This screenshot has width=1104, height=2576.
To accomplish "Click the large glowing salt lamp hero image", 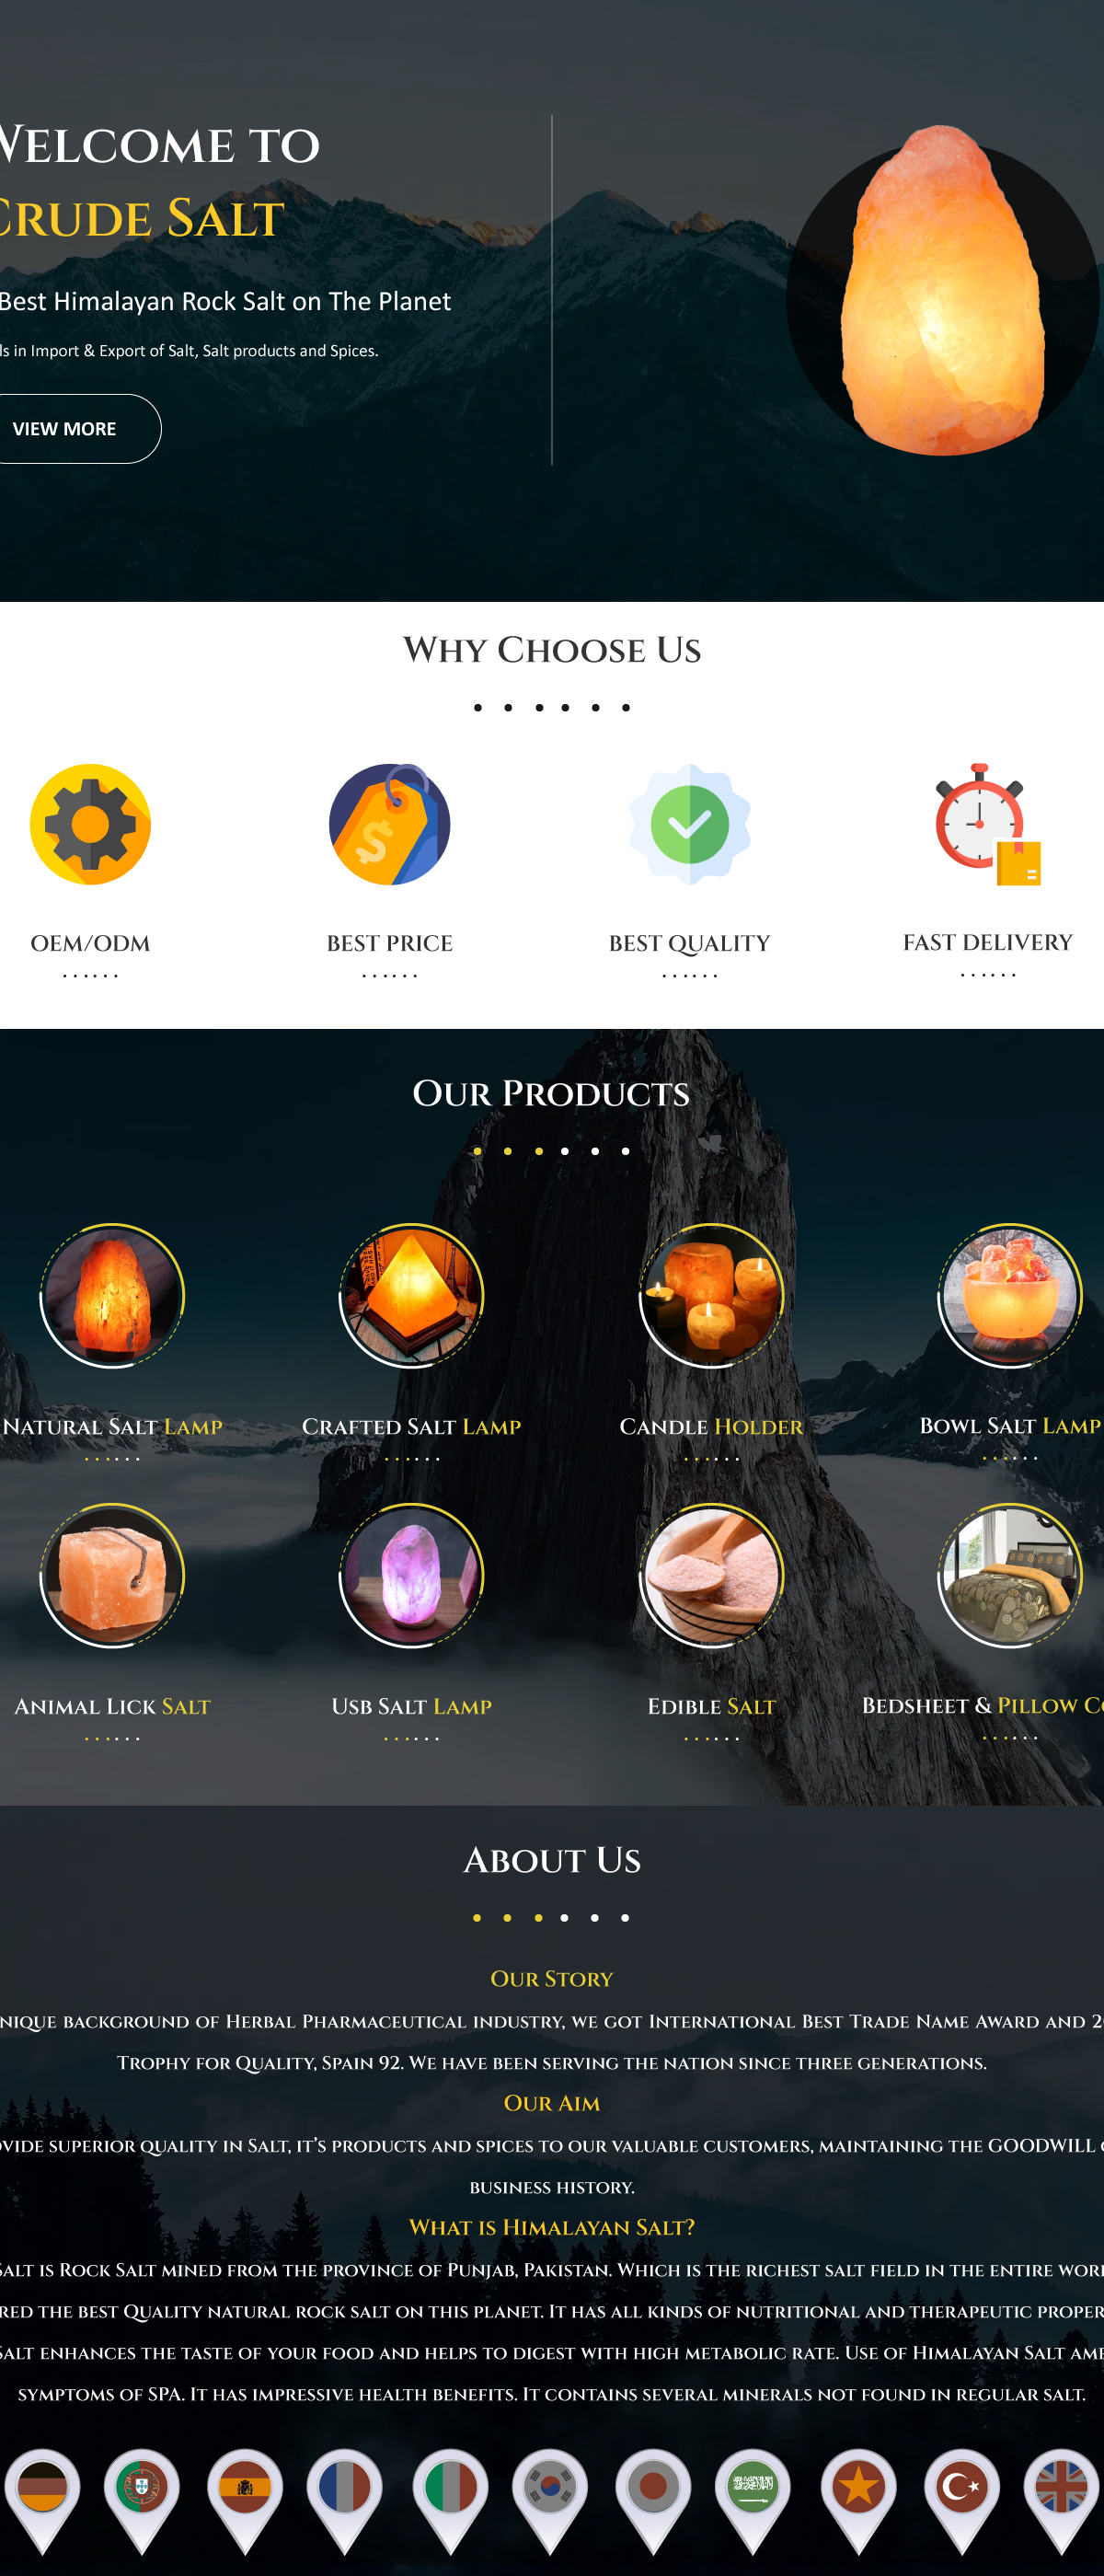I will (x=943, y=290).
